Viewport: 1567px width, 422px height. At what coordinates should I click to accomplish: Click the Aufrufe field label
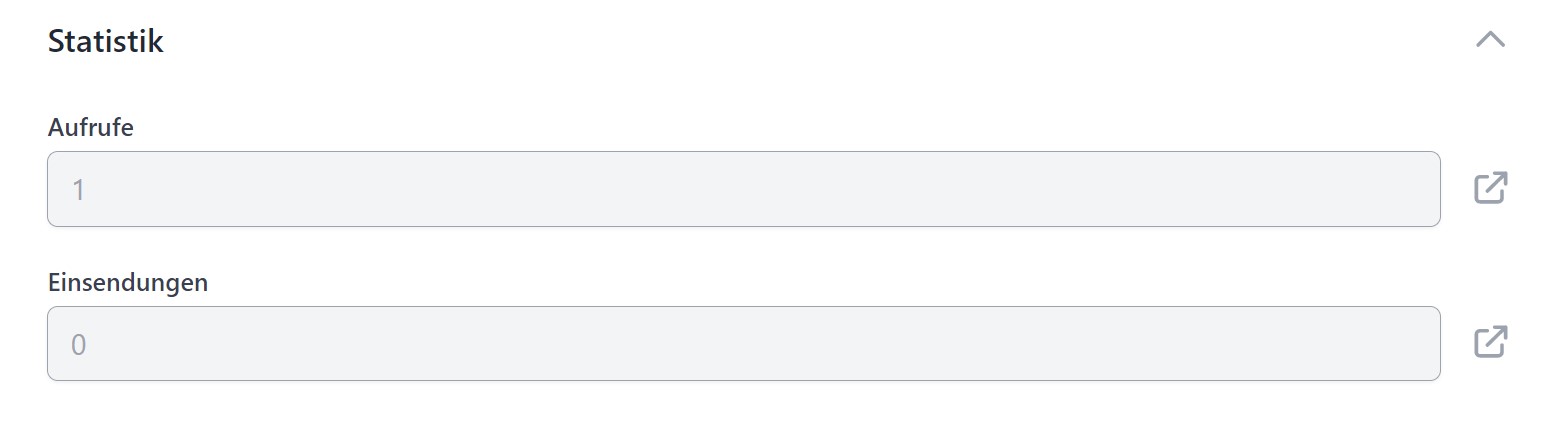click(x=91, y=128)
